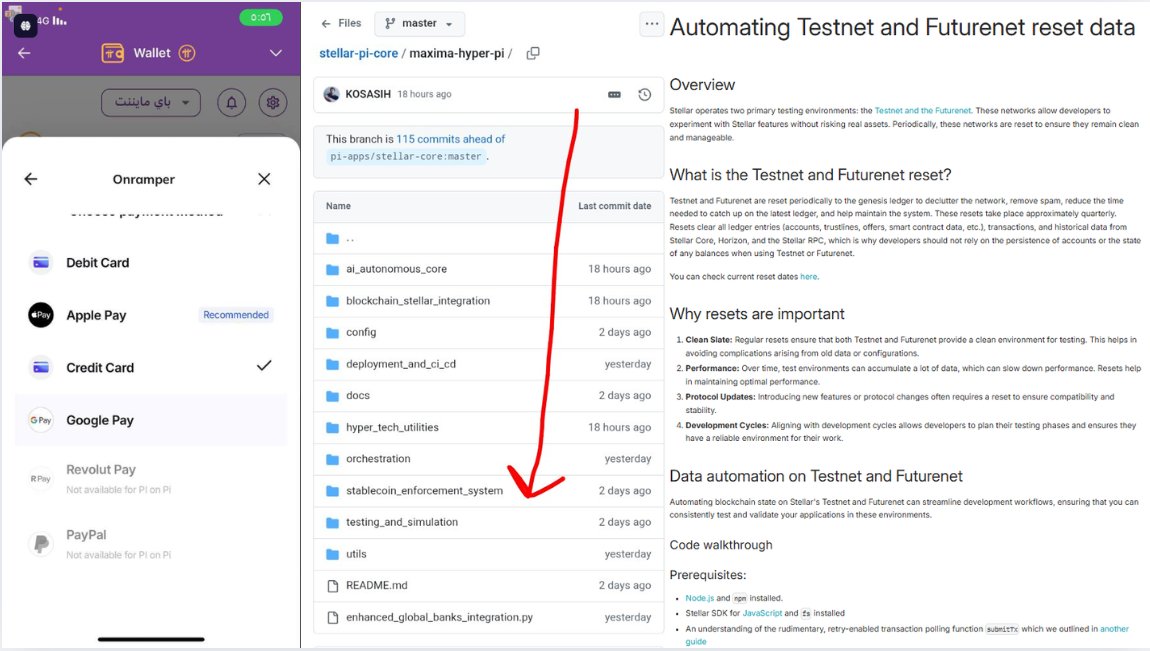Open the Node.js prerequisite link
The image size is (1150, 651).
(700, 598)
